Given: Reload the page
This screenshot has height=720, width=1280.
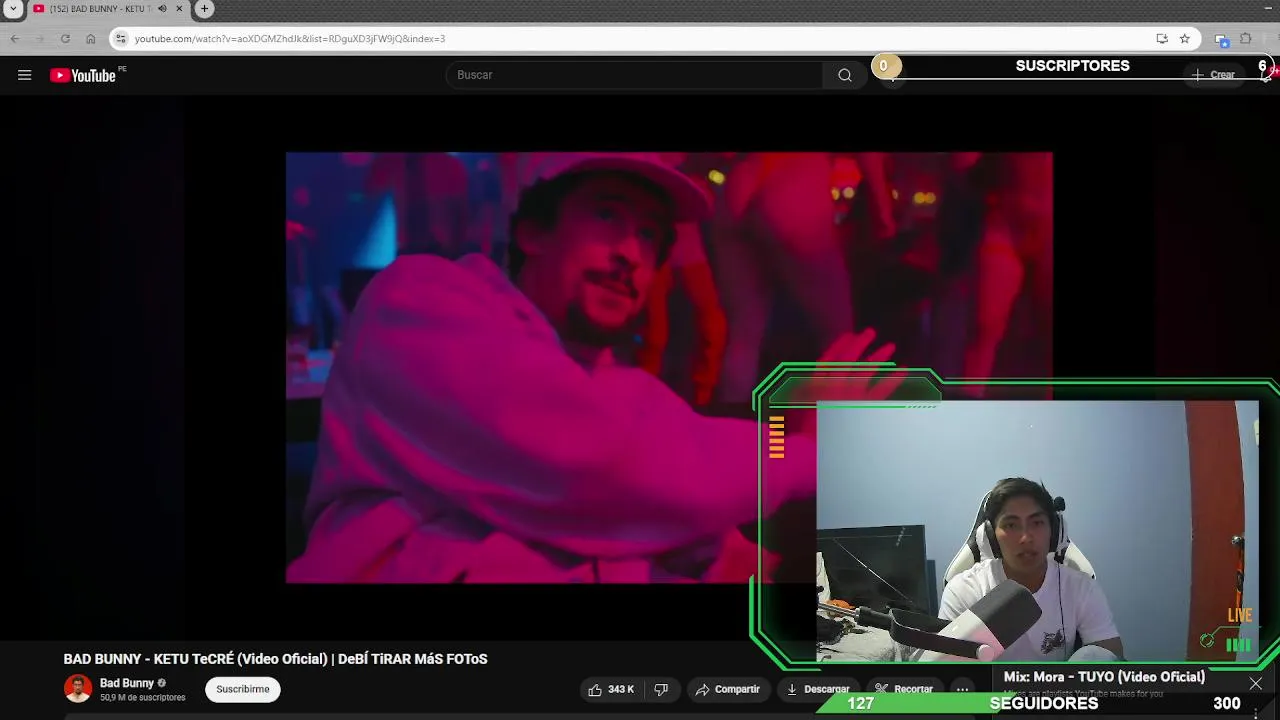Looking at the screenshot, I should [65, 39].
